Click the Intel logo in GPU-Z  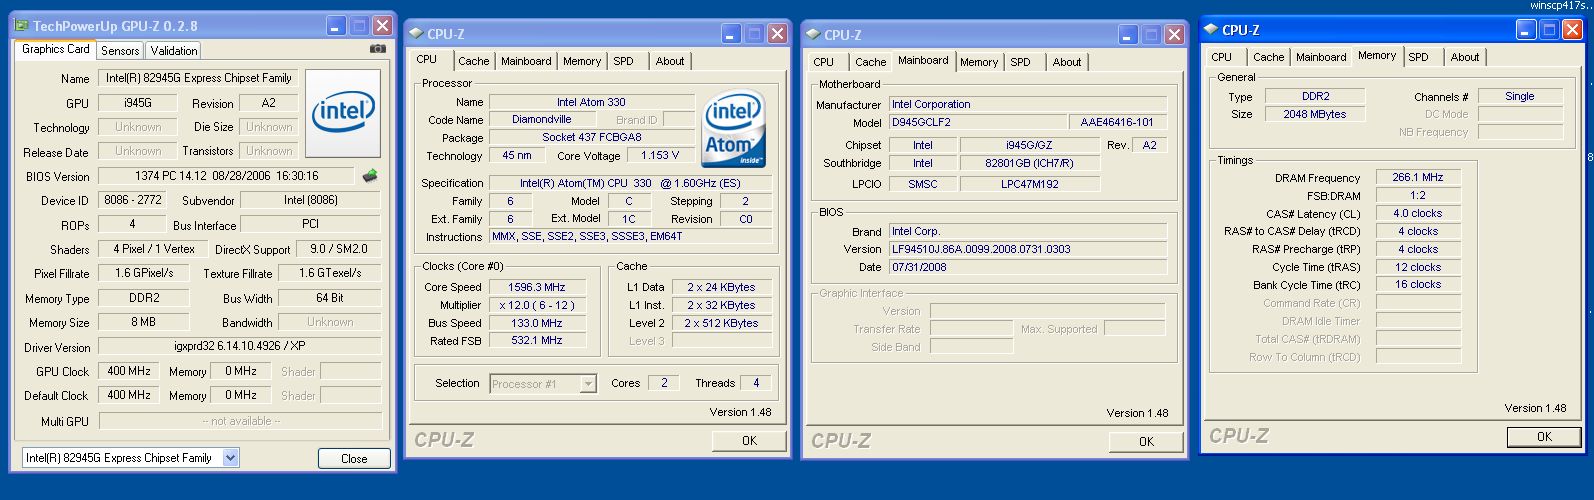pos(342,113)
